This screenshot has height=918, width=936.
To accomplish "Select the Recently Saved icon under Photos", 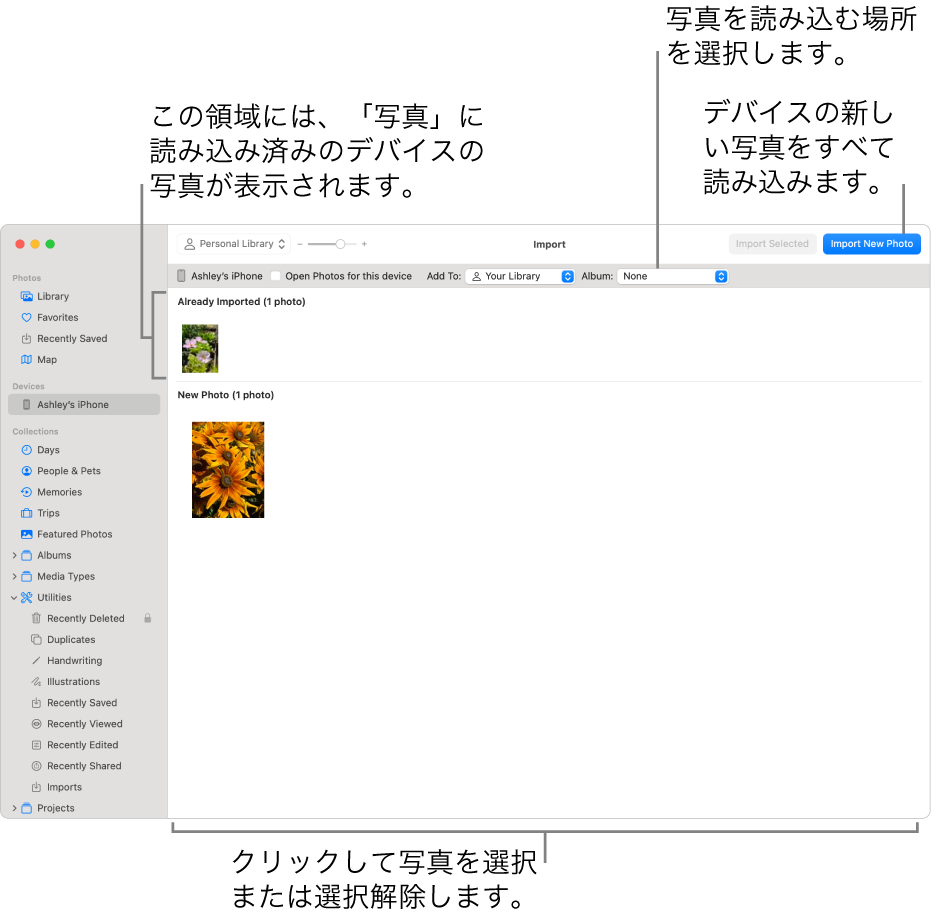I will click(x=26, y=339).
